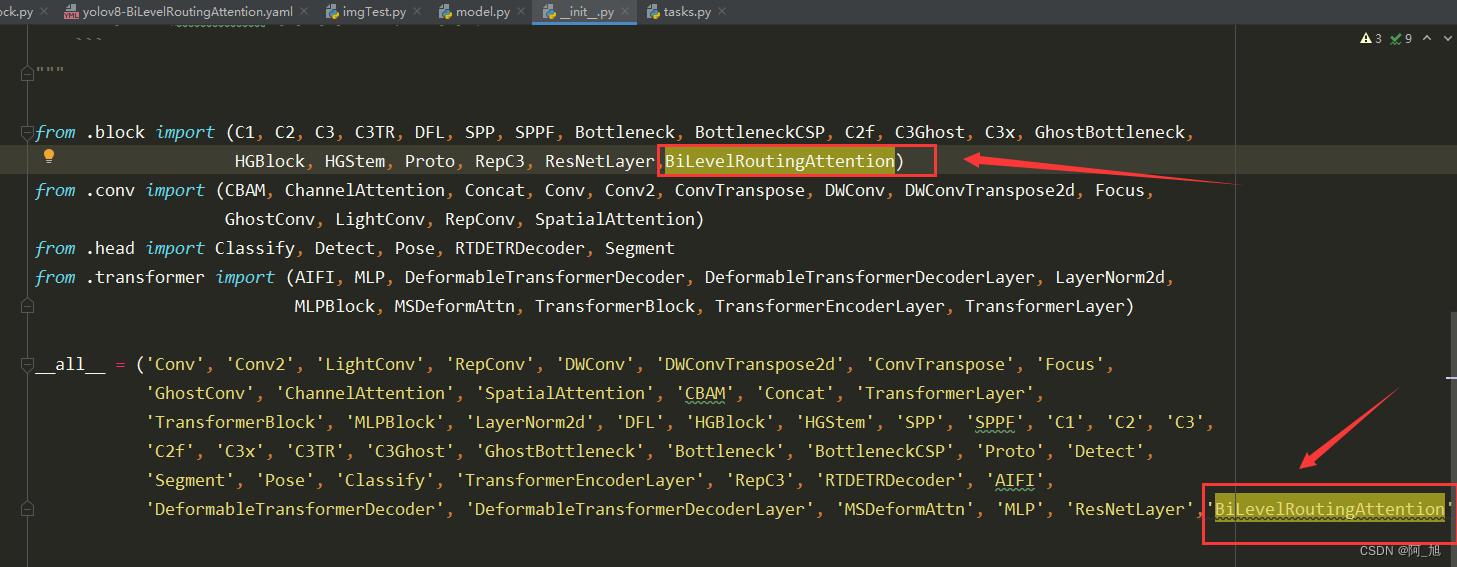Click the .head module name
1457x567 pixels.
[110, 248]
